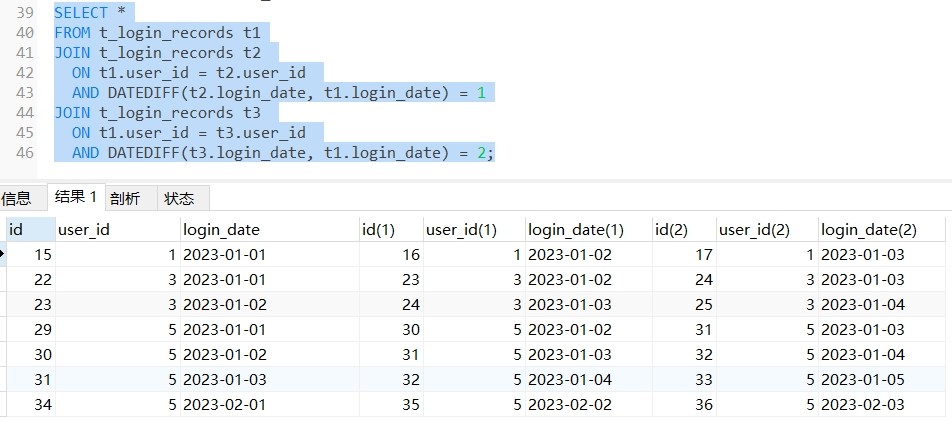Click id(2) cell with value 33
This screenshot has width=952, height=422.
point(684,379)
